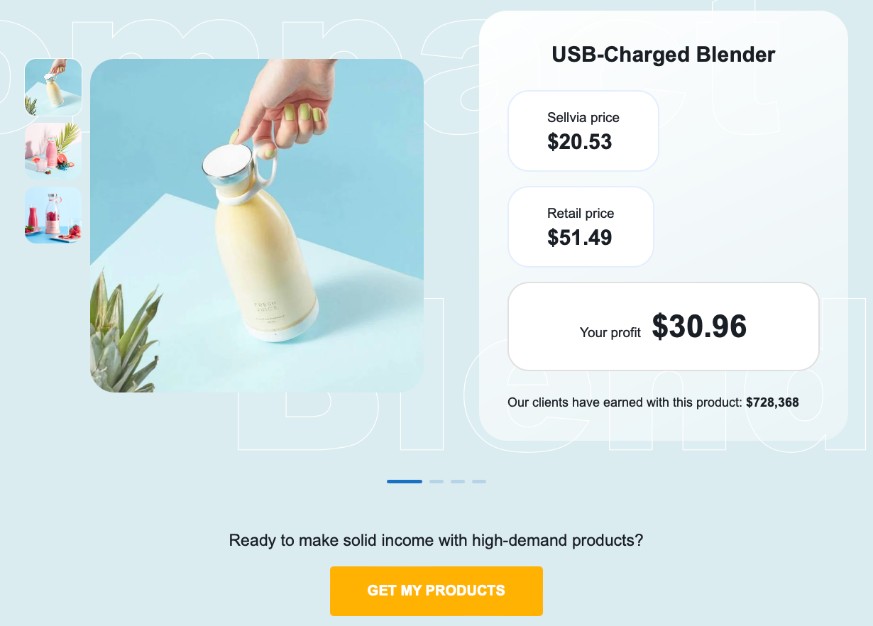Image resolution: width=873 pixels, height=626 pixels.
Task: Select the $728,368 earnings figure
Action: pyautogui.click(x=772, y=403)
